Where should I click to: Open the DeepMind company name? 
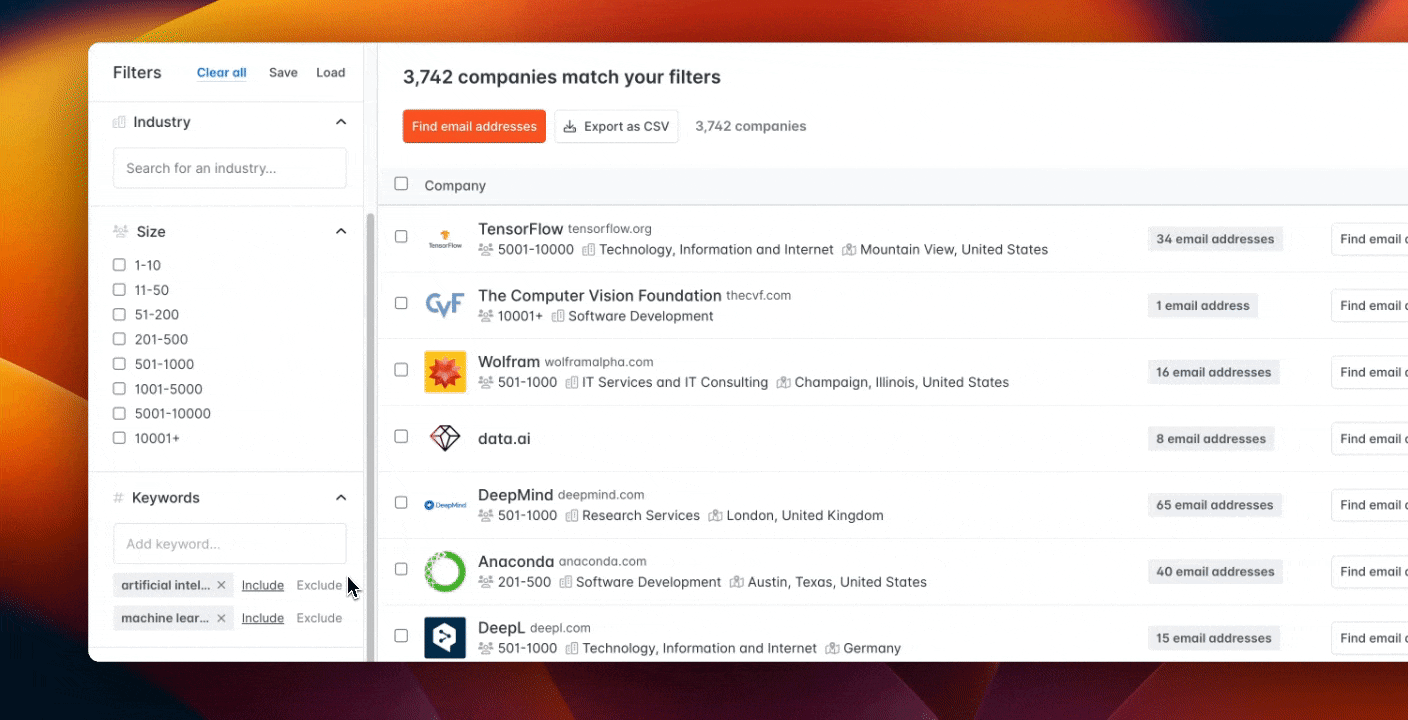point(516,495)
